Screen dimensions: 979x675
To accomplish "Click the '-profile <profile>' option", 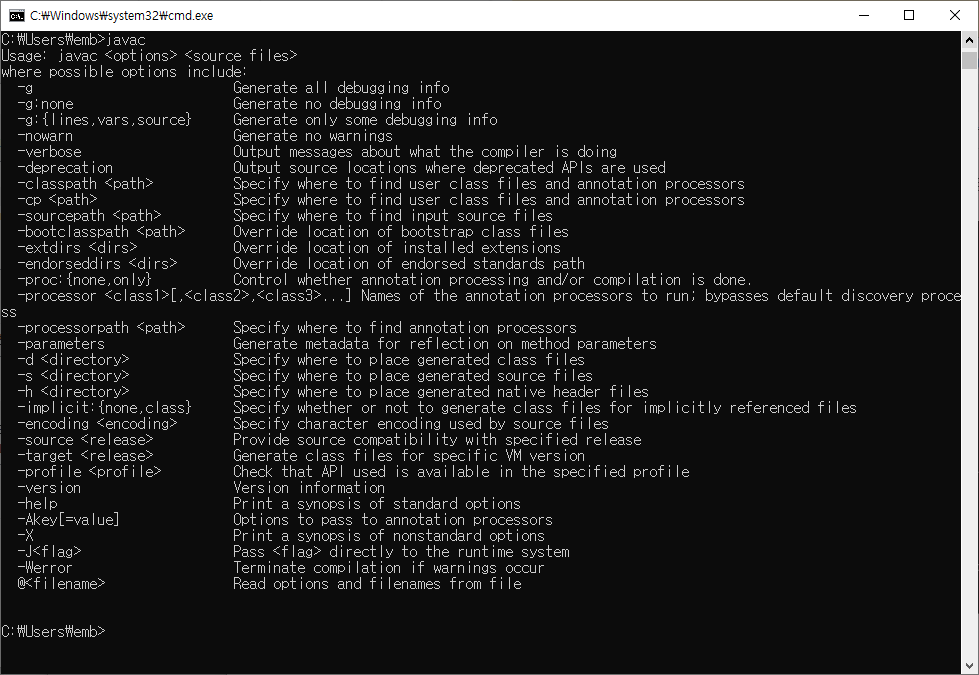I will (89, 472).
